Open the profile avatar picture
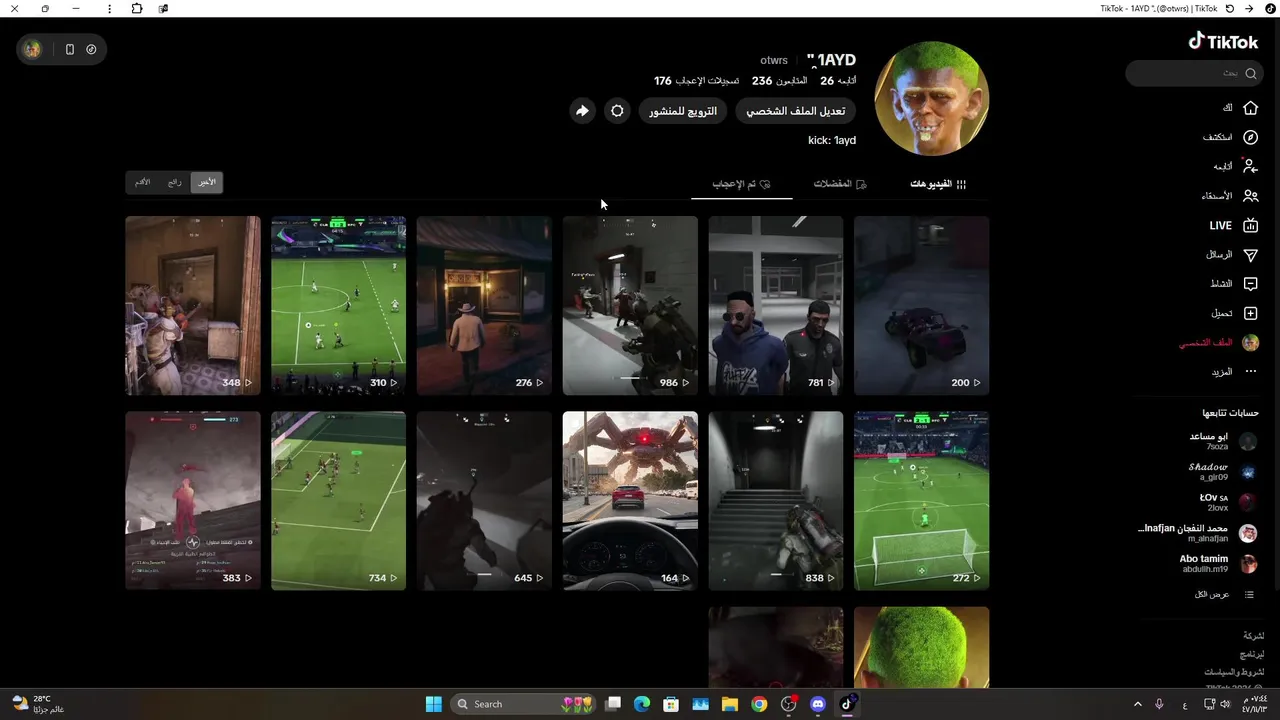 932,98
